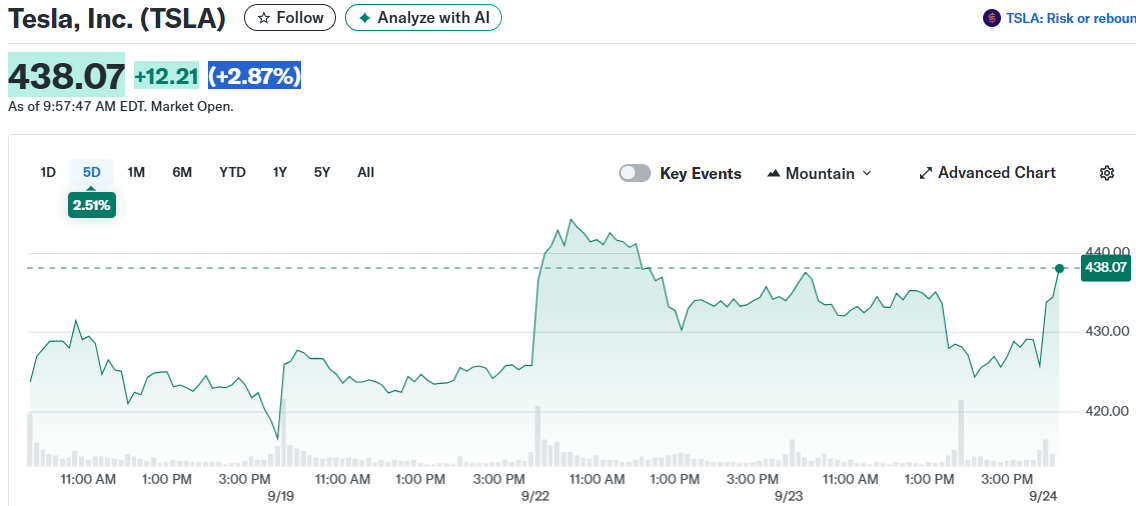Click the 2.51% return badge
Viewport: 1136px width, 506px height.
point(92,205)
